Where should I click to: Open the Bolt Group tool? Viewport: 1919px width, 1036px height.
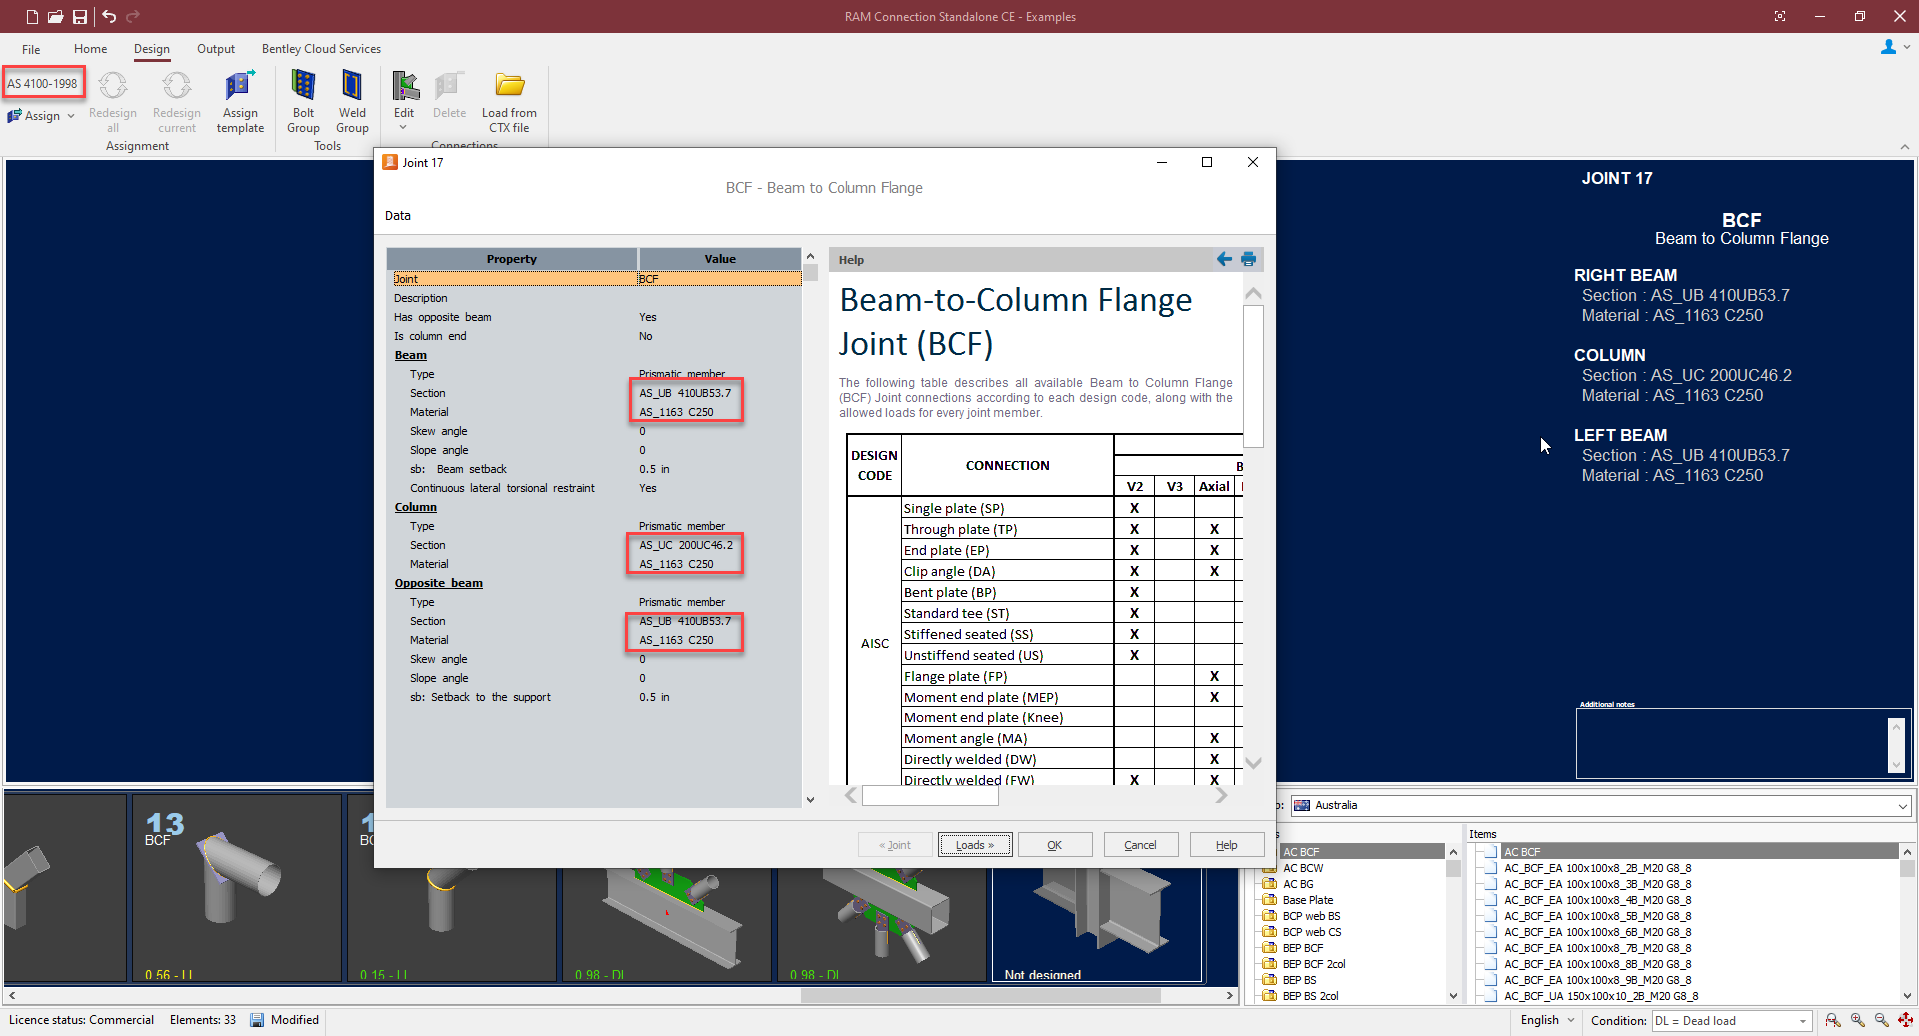click(303, 102)
